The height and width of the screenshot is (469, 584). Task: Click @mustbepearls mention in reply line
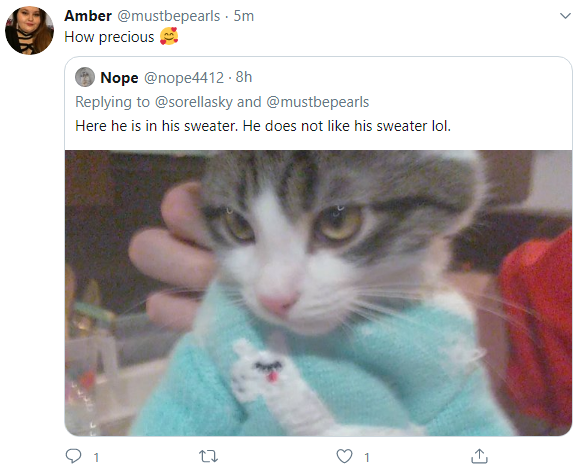click(318, 102)
